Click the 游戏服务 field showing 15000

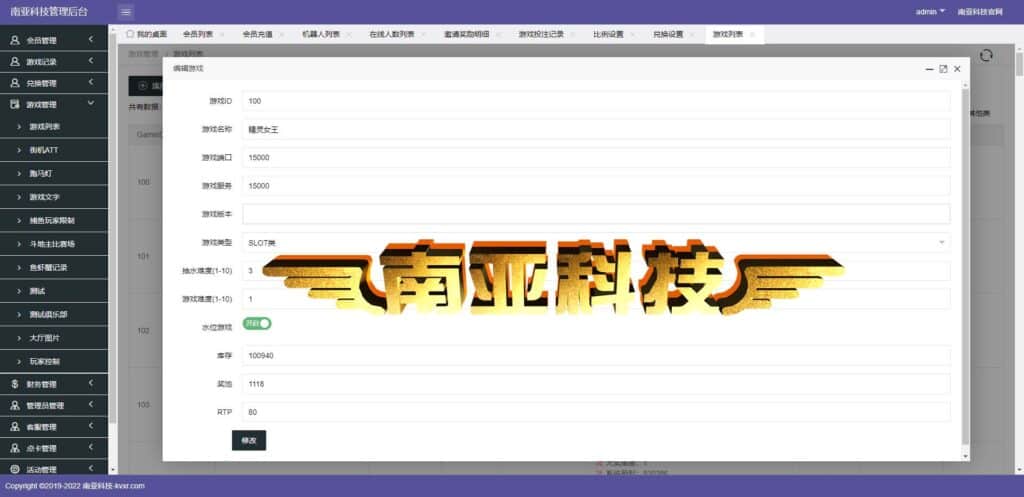click(596, 185)
